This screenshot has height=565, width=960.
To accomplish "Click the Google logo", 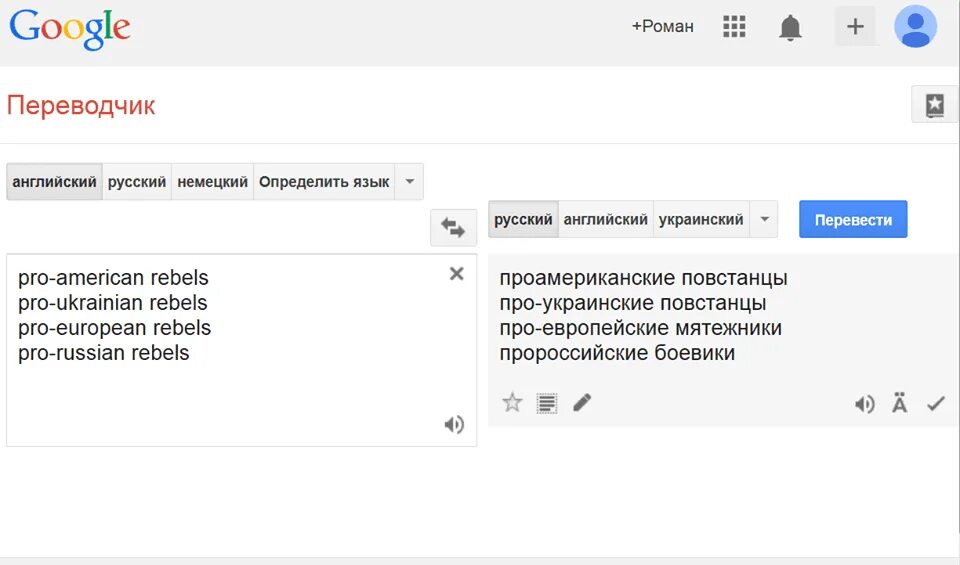I will click(x=70, y=28).
